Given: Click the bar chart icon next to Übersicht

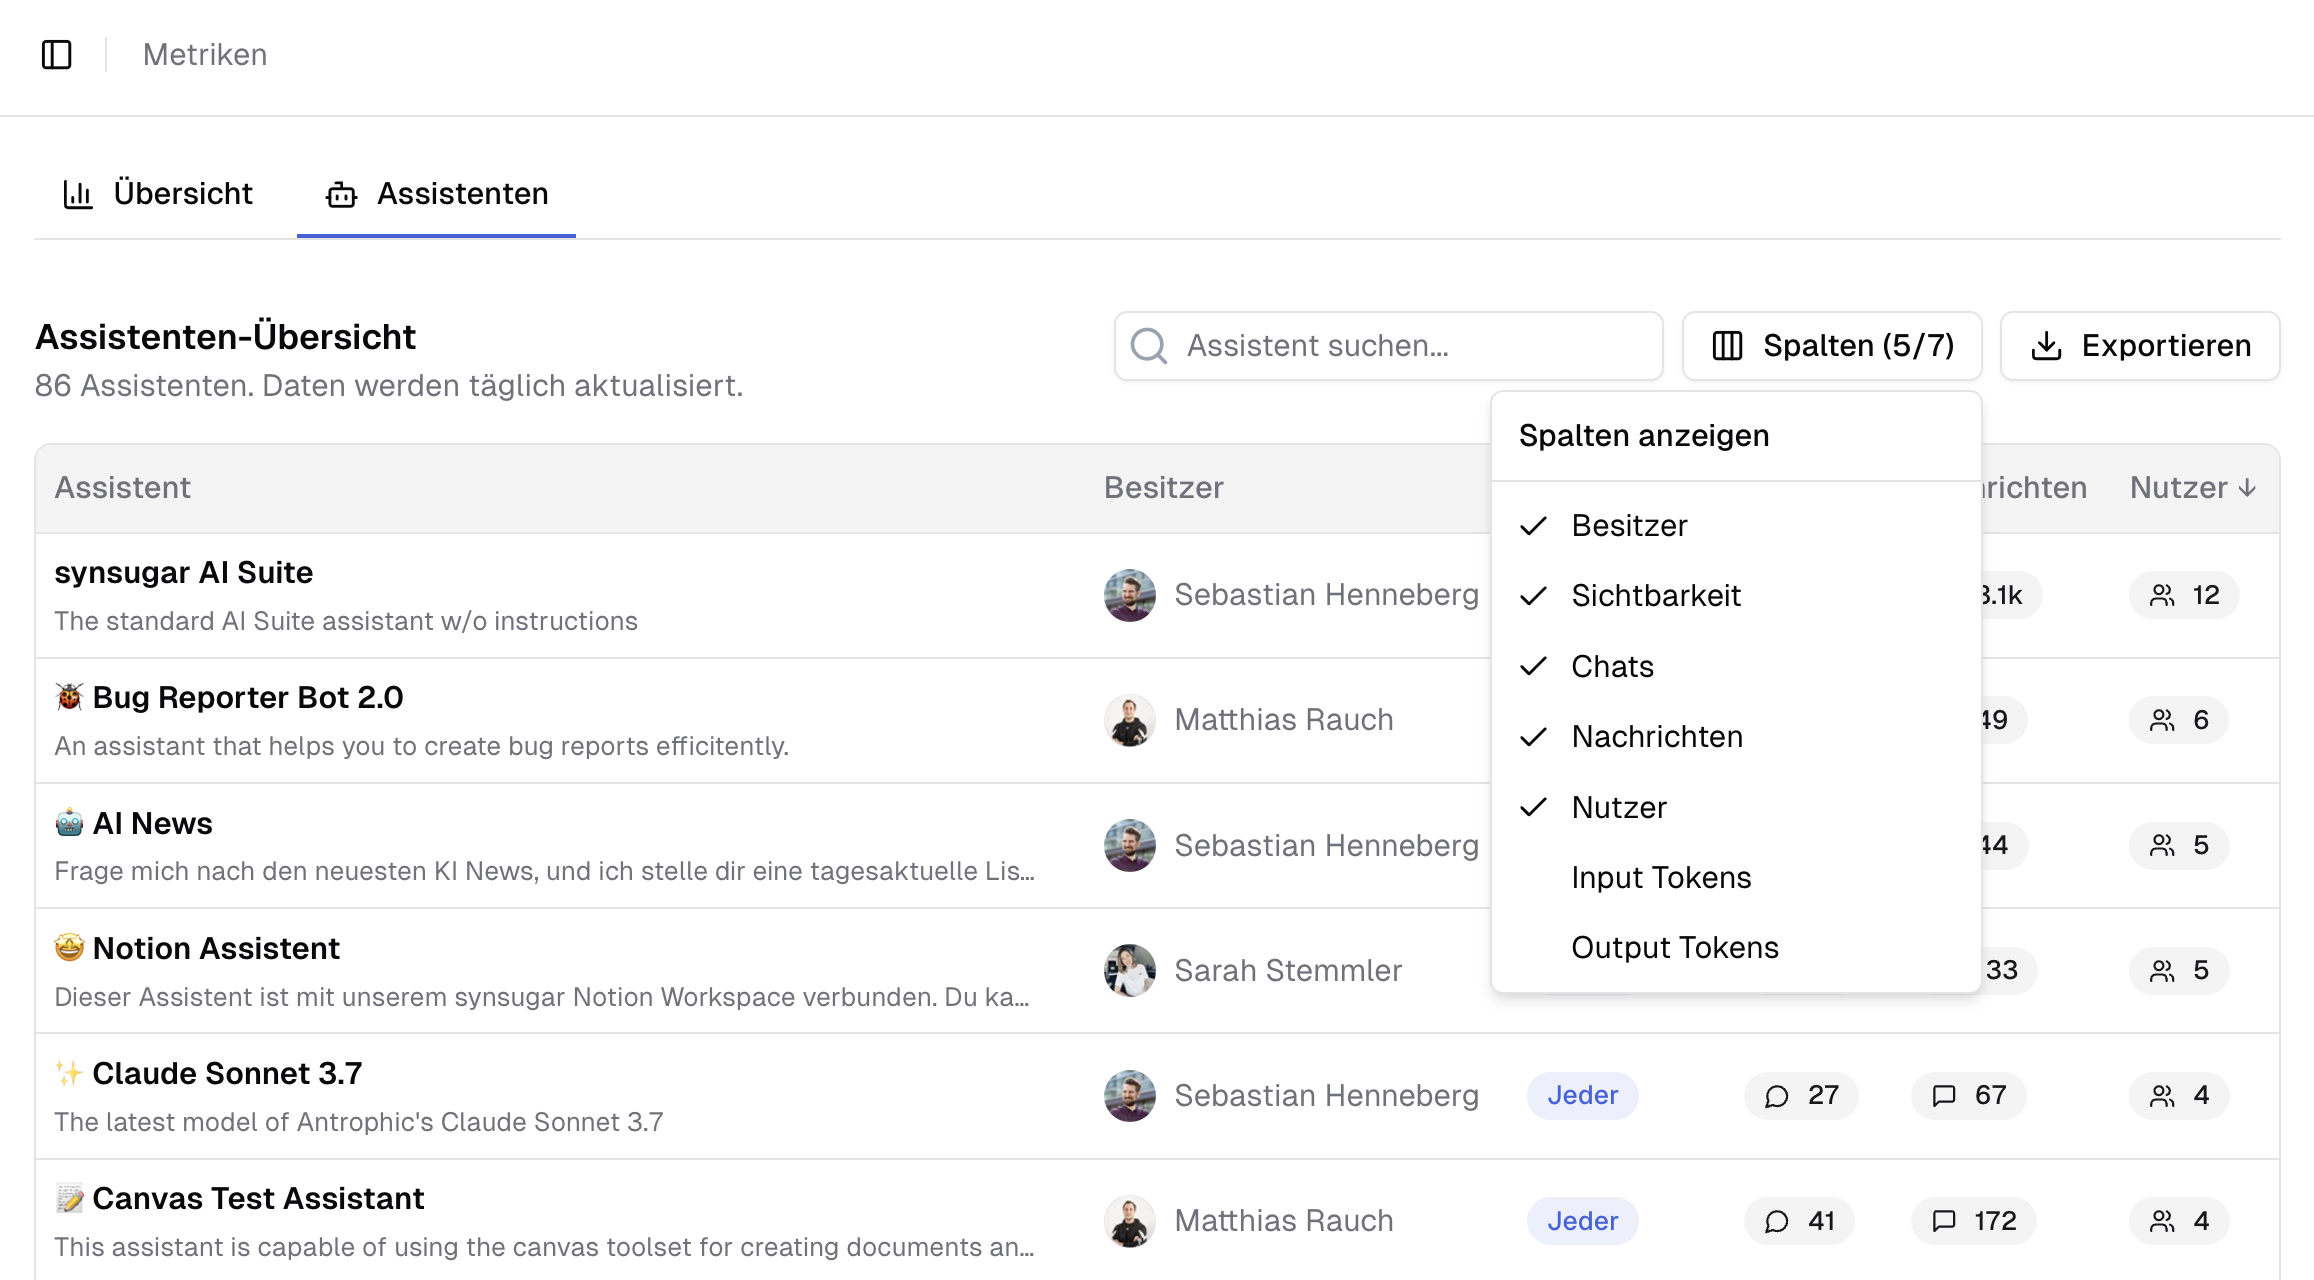Looking at the screenshot, I should tap(78, 192).
